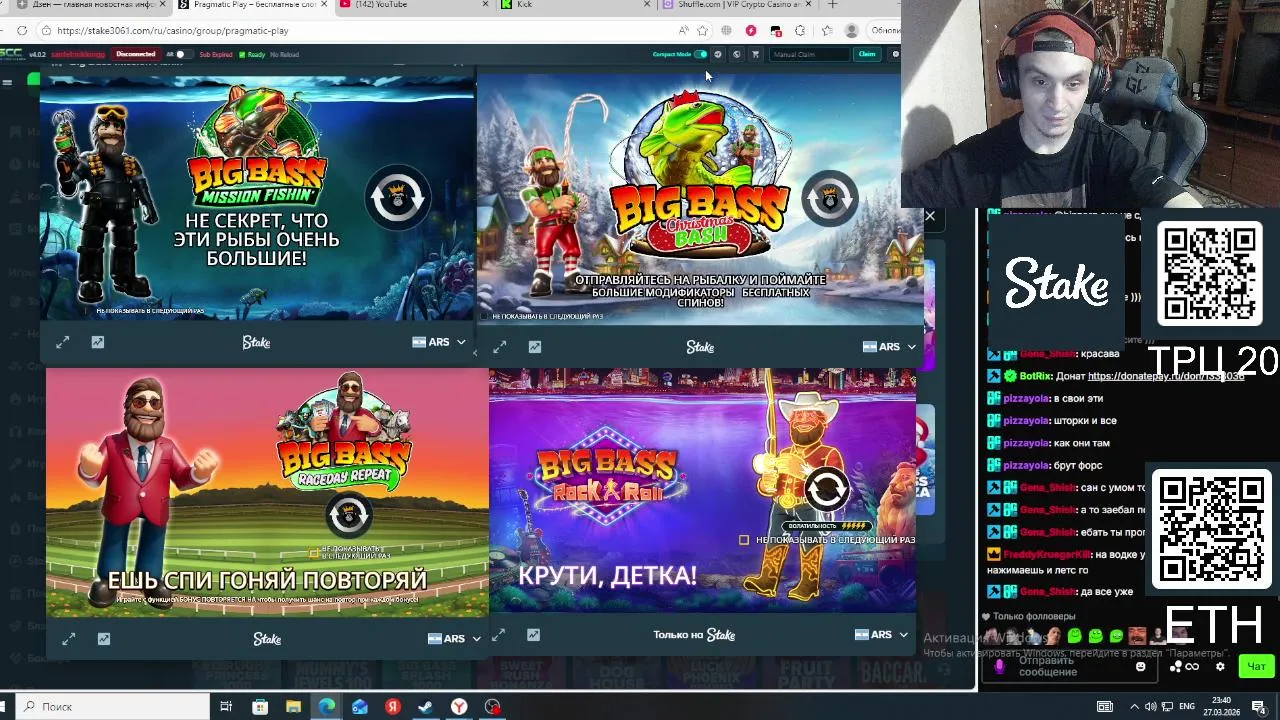Open ARS currency dropdown under Big Bass Raceday Repeat
Screen dimensions: 1280x720
[454, 639]
